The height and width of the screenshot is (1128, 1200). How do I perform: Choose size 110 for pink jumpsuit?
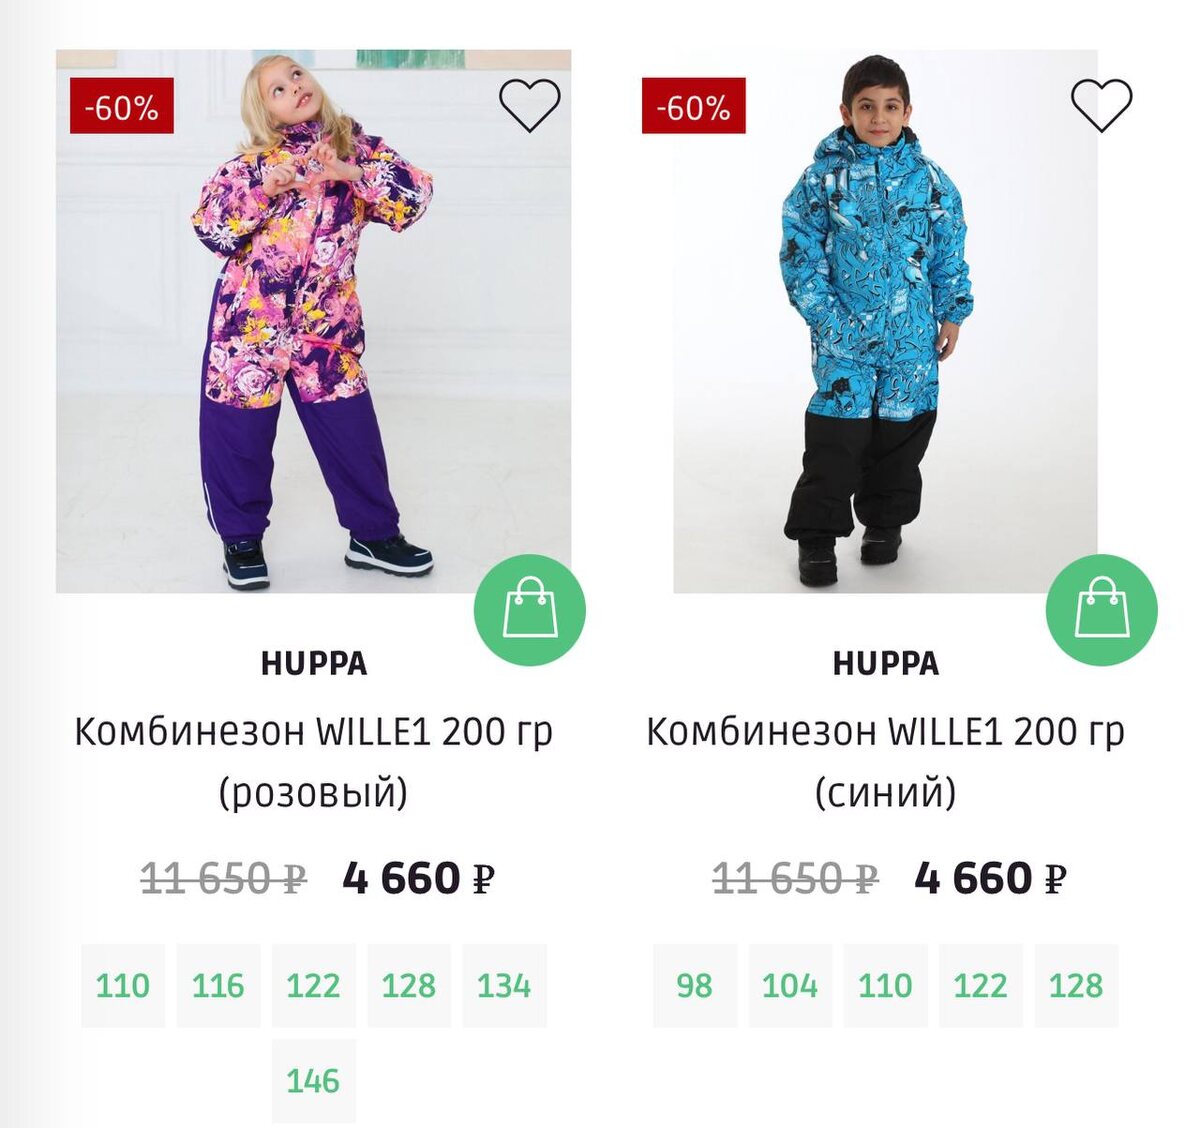pos(122,985)
